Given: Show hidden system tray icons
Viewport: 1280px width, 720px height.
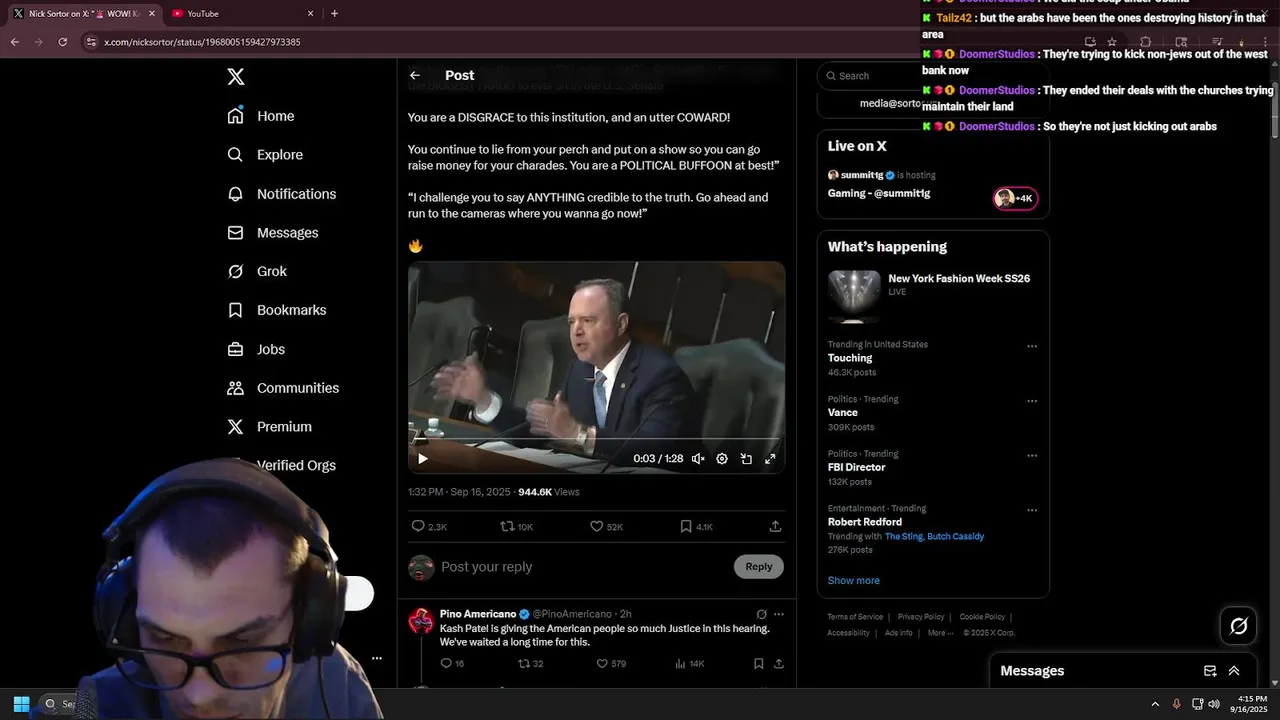Looking at the screenshot, I should (x=1155, y=704).
